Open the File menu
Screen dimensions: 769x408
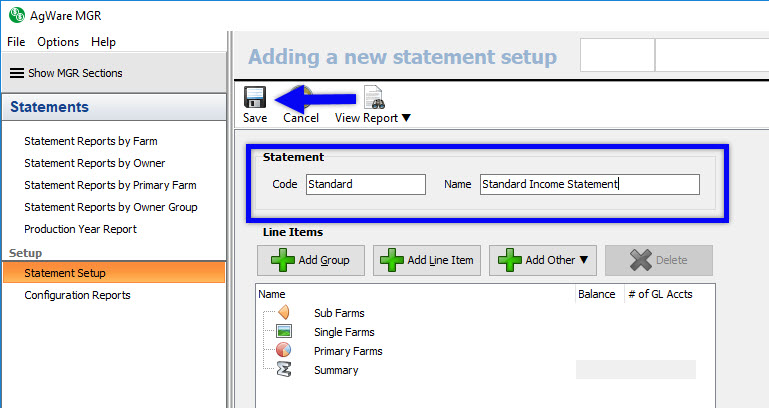16,42
